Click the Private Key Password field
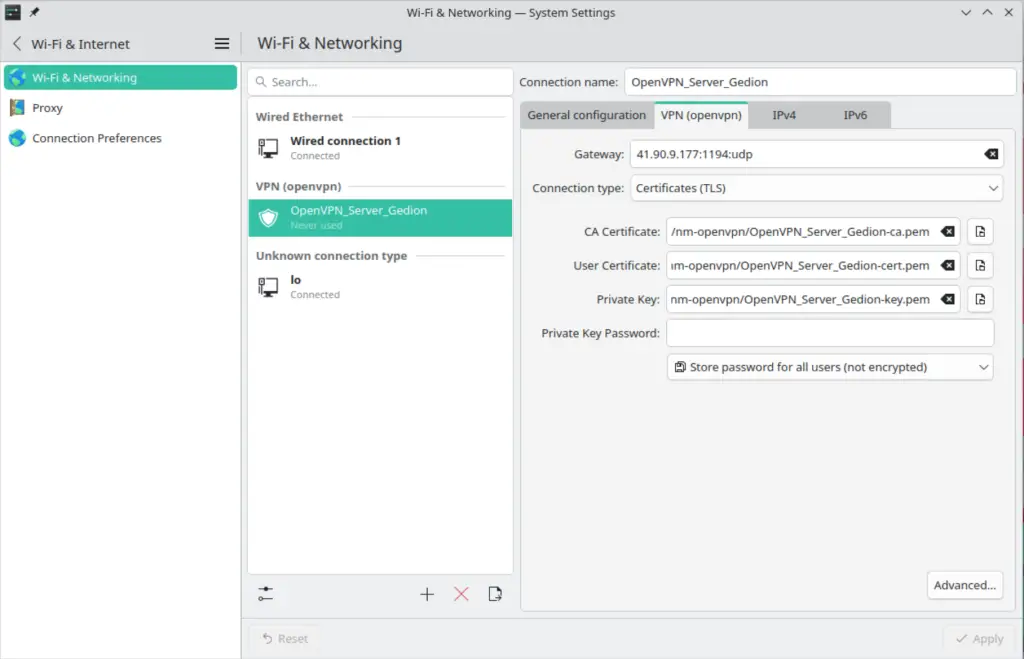 (x=830, y=333)
